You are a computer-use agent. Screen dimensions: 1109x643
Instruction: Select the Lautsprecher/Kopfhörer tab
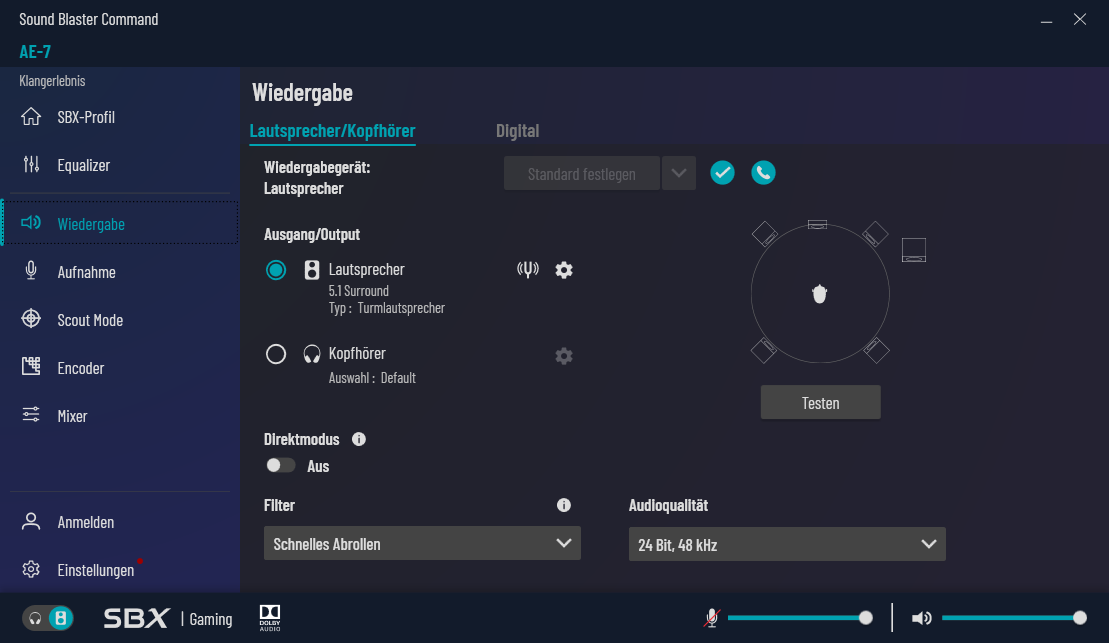pos(332,130)
